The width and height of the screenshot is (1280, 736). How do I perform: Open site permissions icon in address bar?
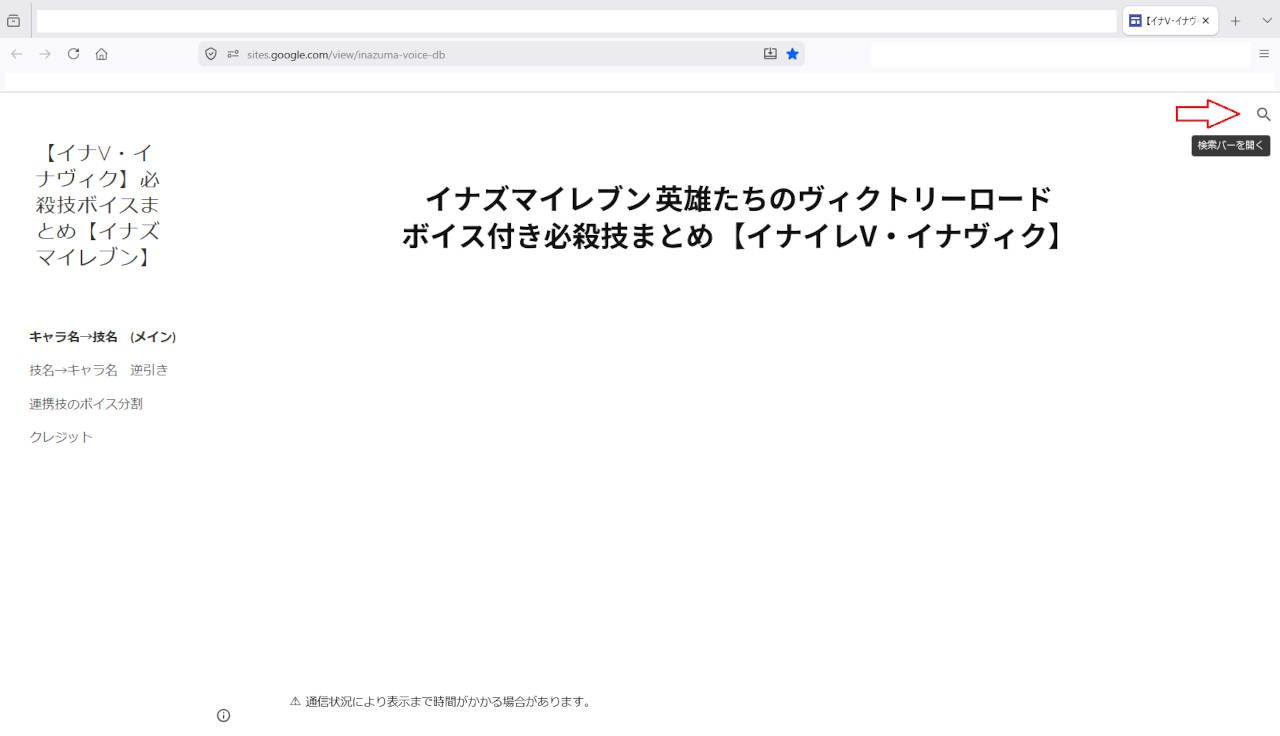pos(233,54)
